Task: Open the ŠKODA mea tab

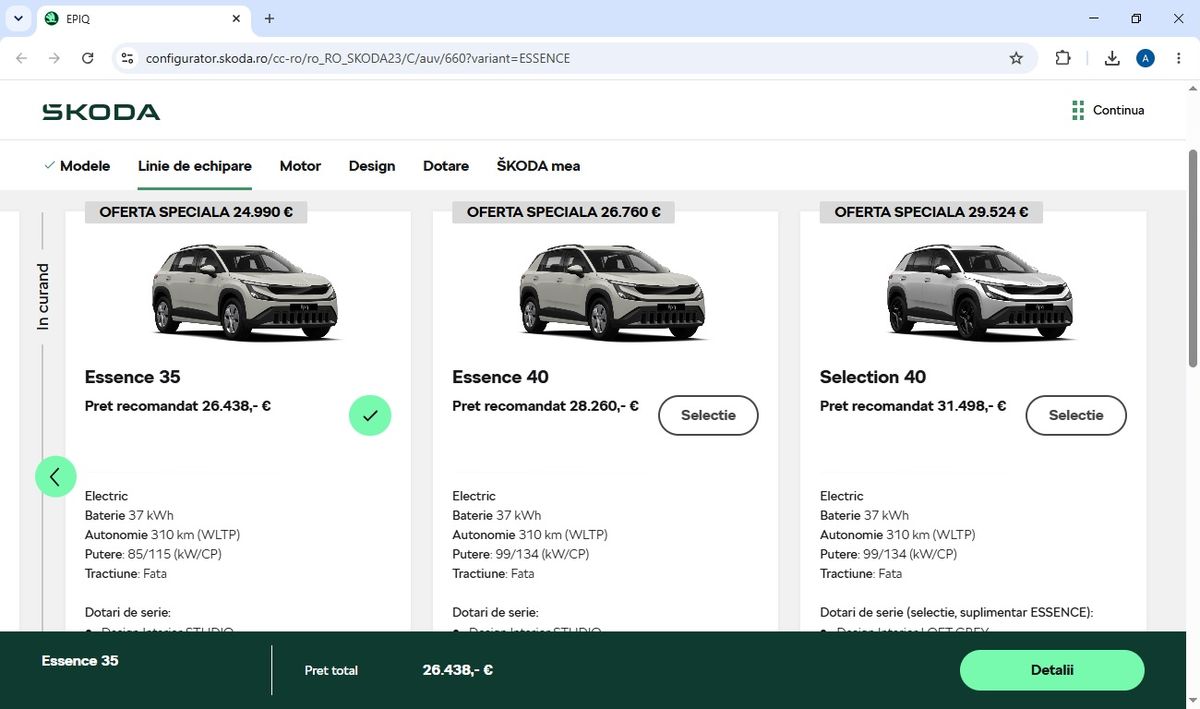Action: coord(538,166)
